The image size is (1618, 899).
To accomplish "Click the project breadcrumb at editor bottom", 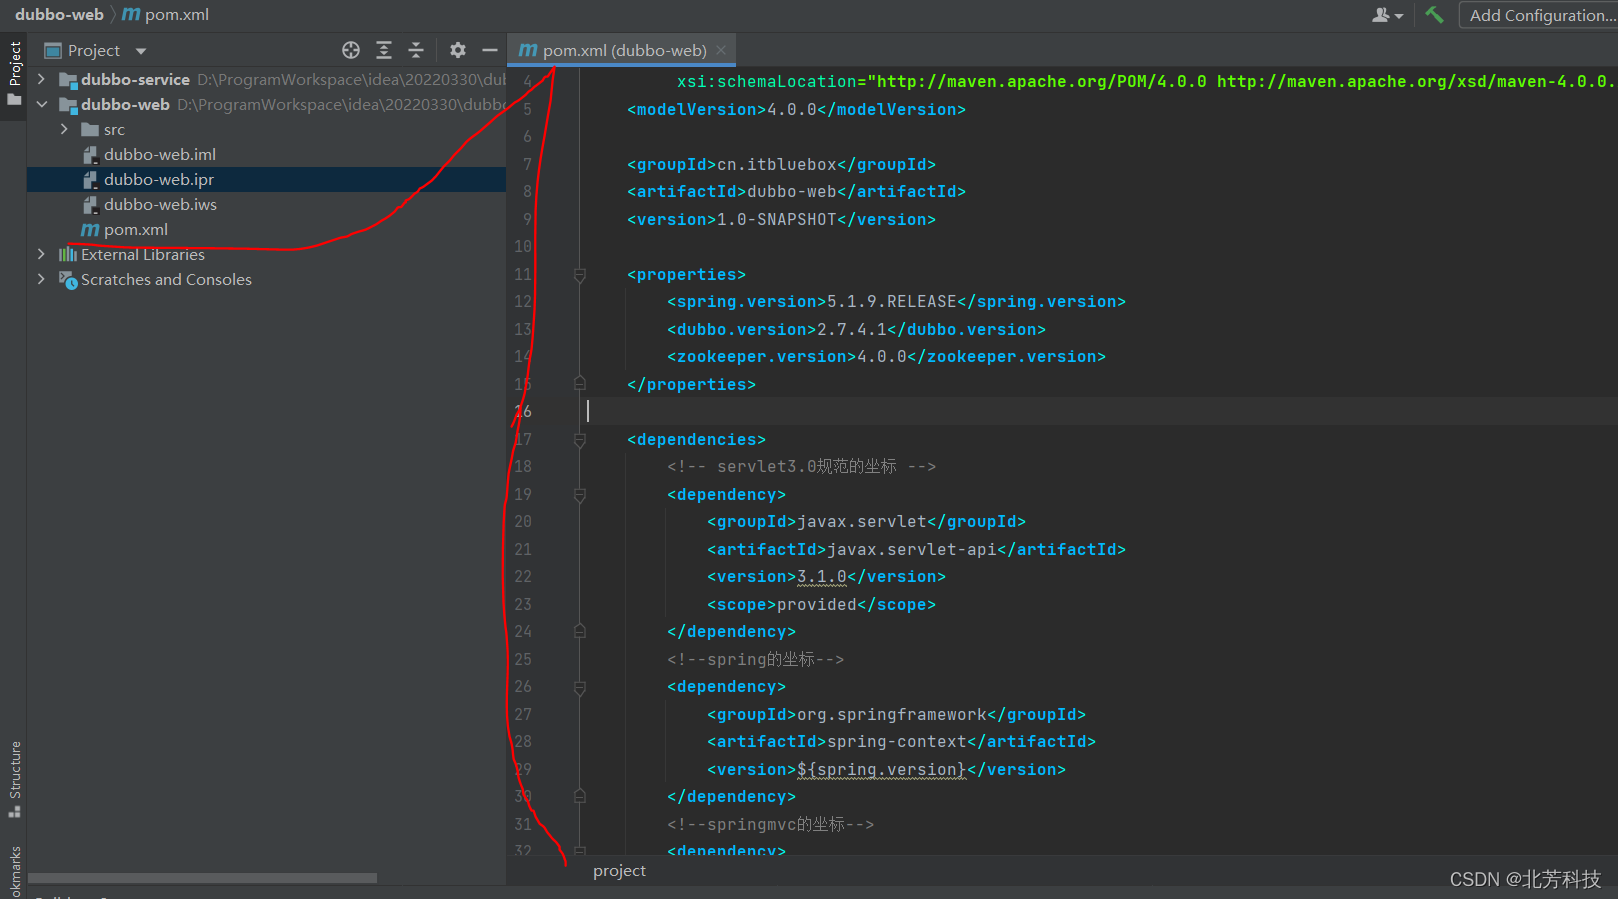I will 619,871.
